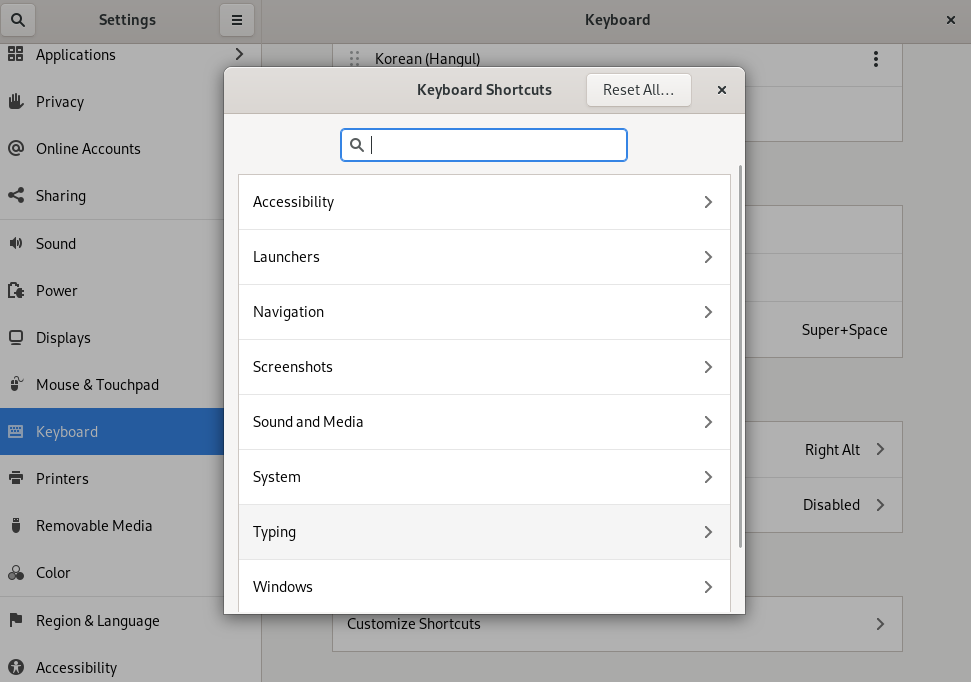Click the Displays monitor icon
Screen dimensions: 971x682
pyautogui.click(x=16, y=338)
